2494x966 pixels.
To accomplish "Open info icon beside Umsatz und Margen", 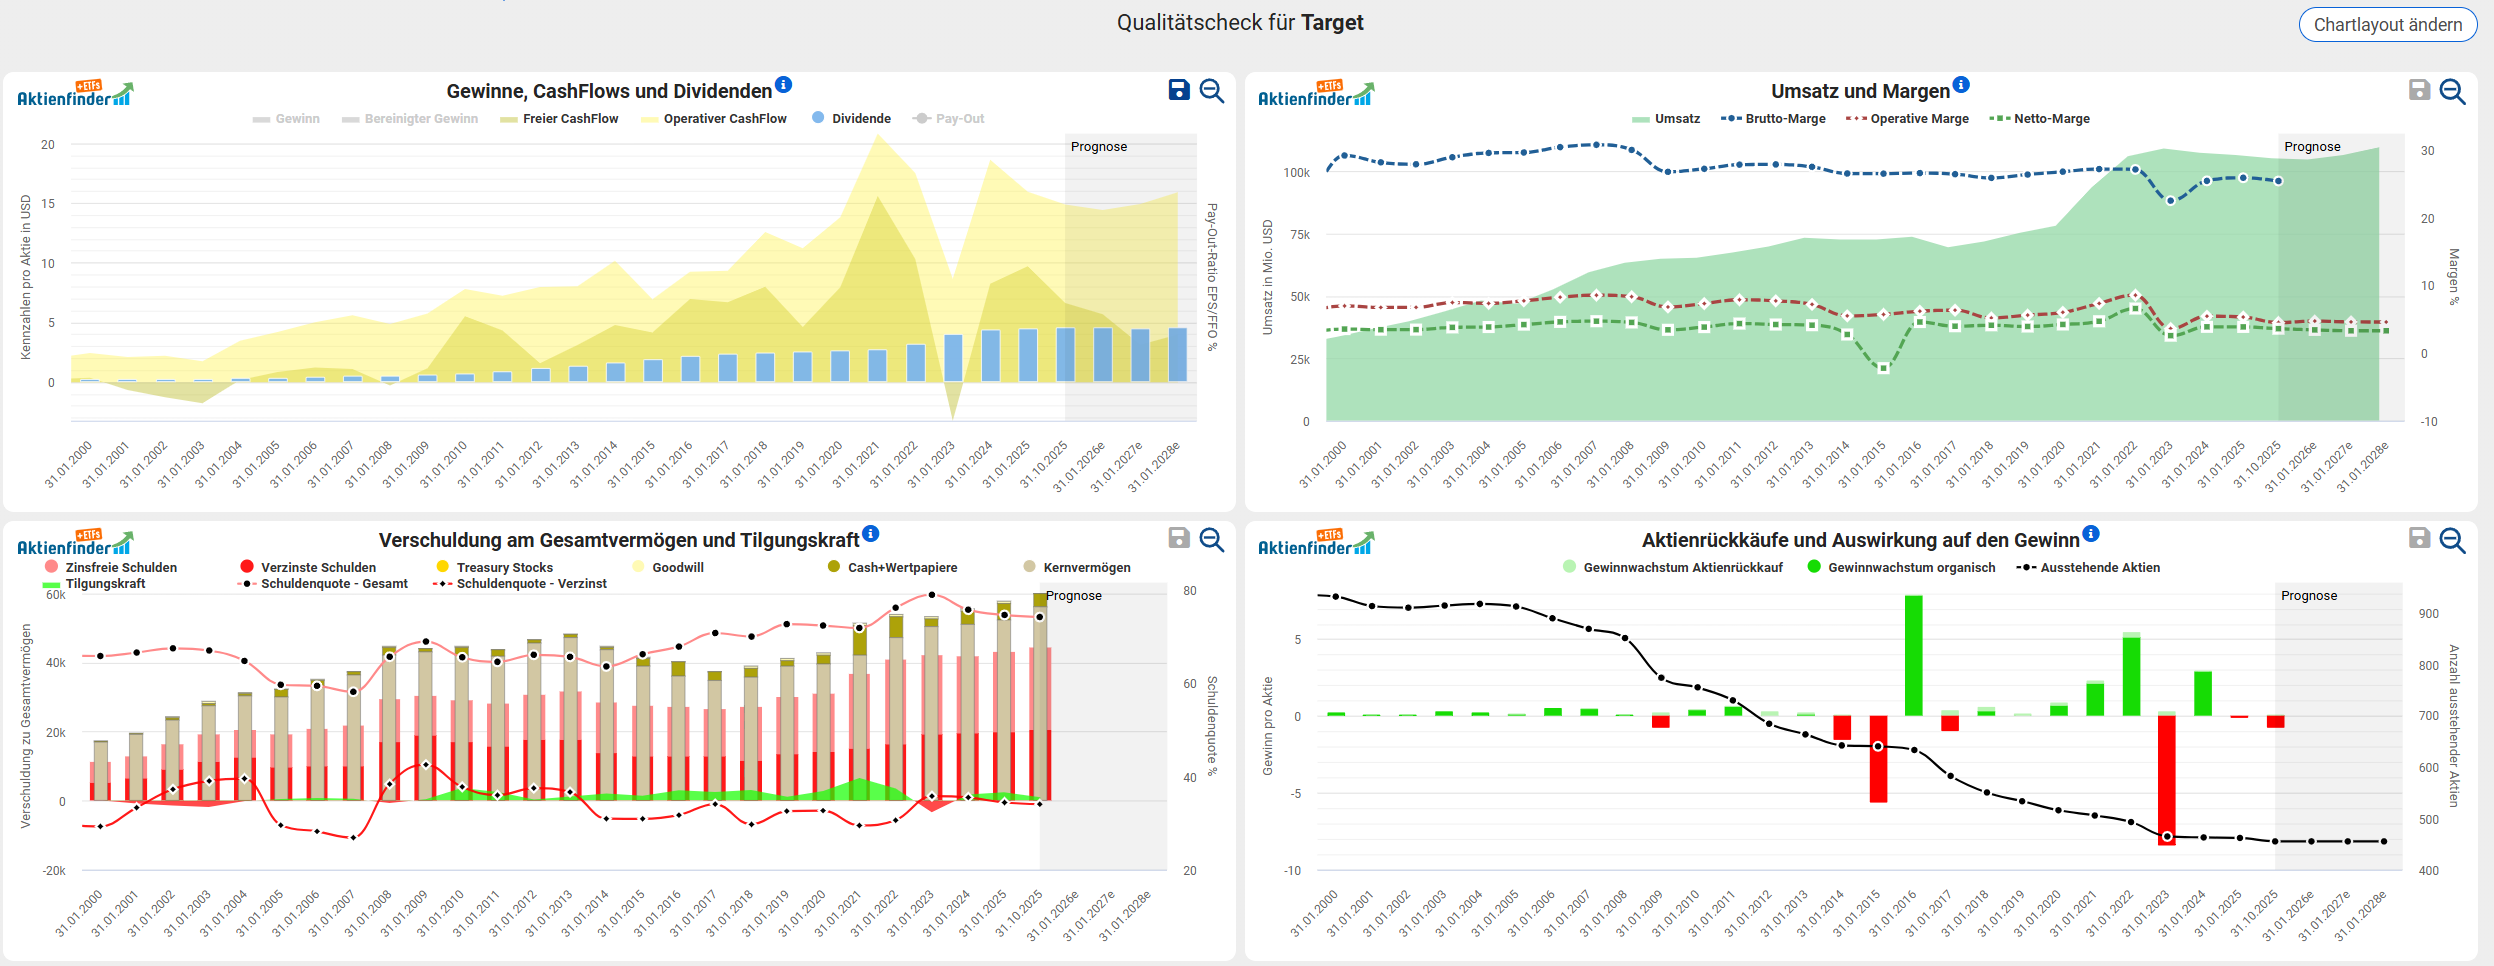I will pos(1961,85).
